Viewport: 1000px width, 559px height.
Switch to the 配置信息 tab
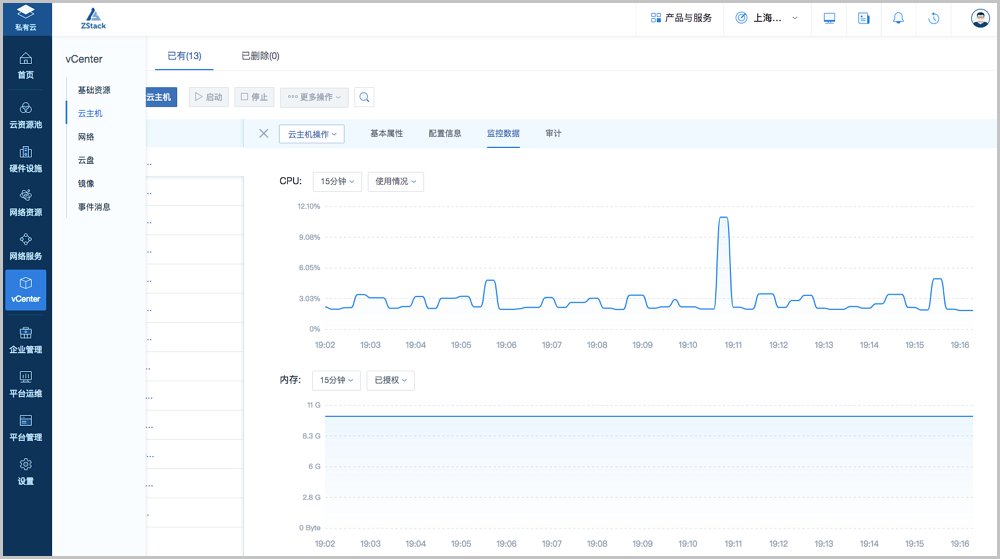445,133
